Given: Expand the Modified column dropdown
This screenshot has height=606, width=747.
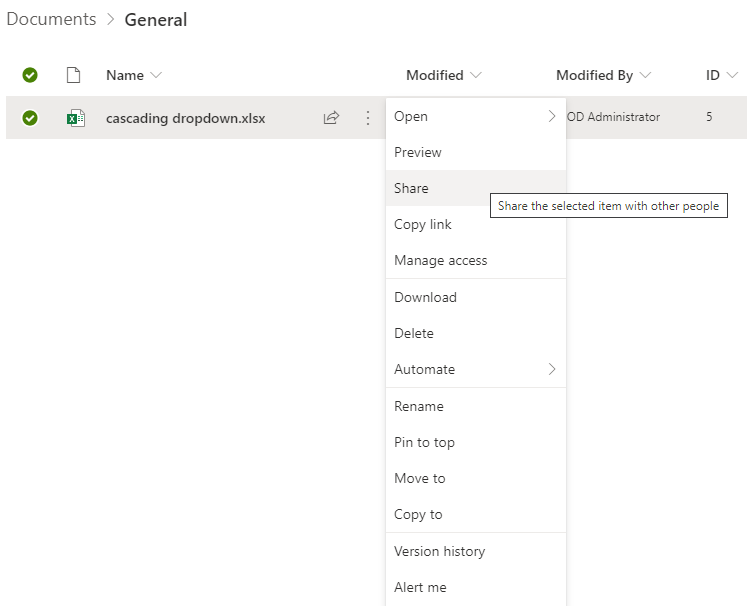Looking at the screenshot, I should [x=475, y=75].
